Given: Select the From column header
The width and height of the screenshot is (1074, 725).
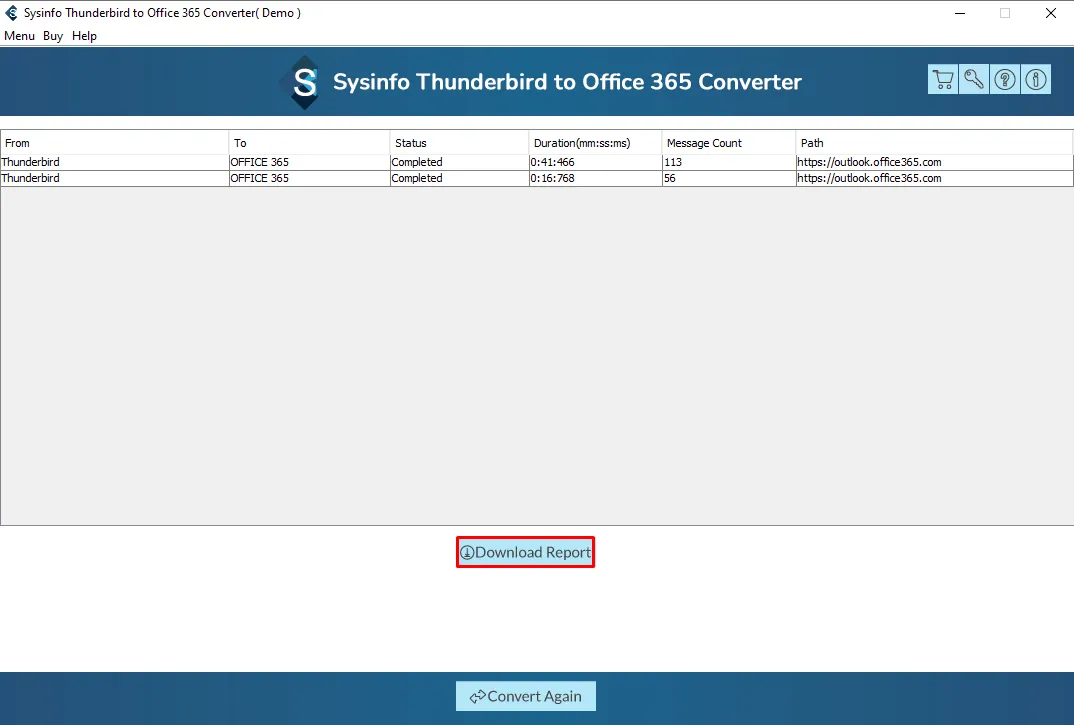Looking at the screenshot, I should [x=114, y=143].
